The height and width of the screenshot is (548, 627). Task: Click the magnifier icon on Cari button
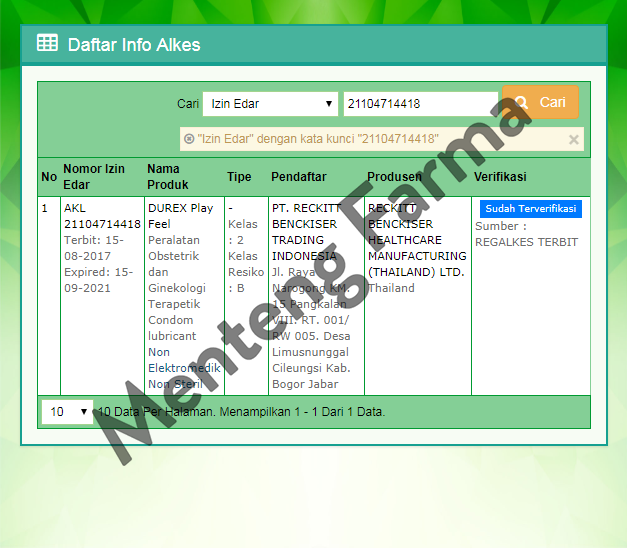point(521,102)
